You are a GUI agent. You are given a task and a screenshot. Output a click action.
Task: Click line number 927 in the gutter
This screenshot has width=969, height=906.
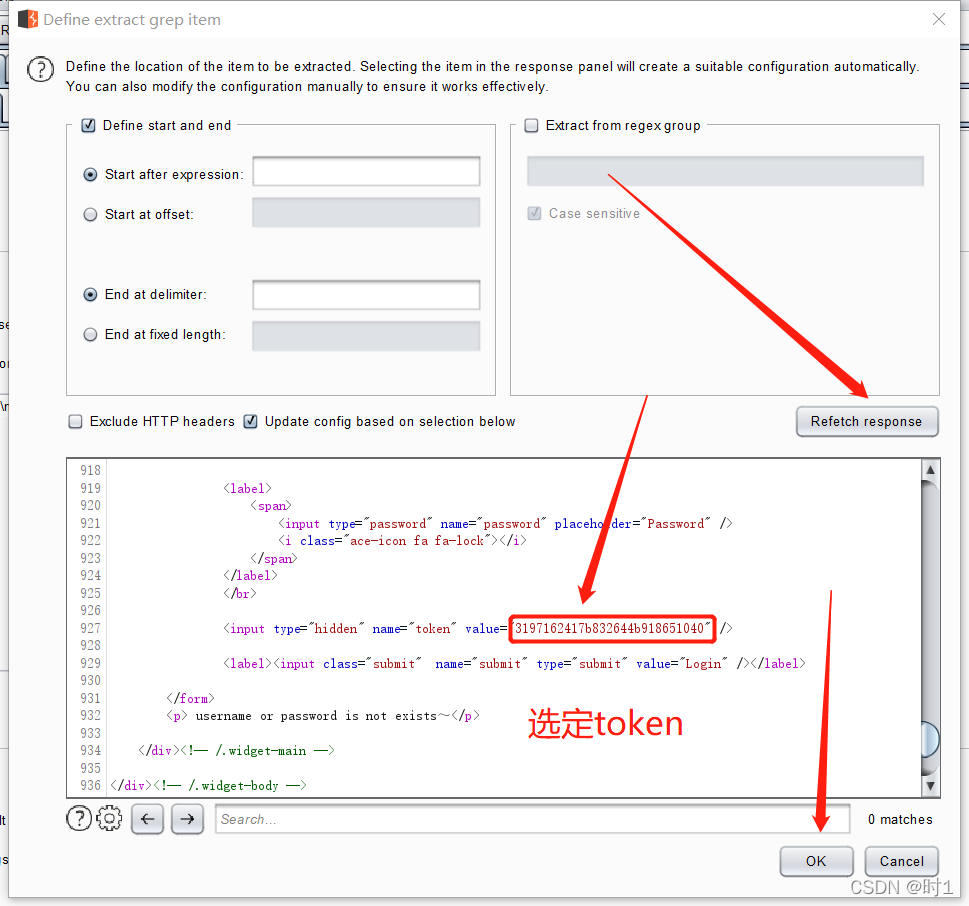click(x=90, y=629)
